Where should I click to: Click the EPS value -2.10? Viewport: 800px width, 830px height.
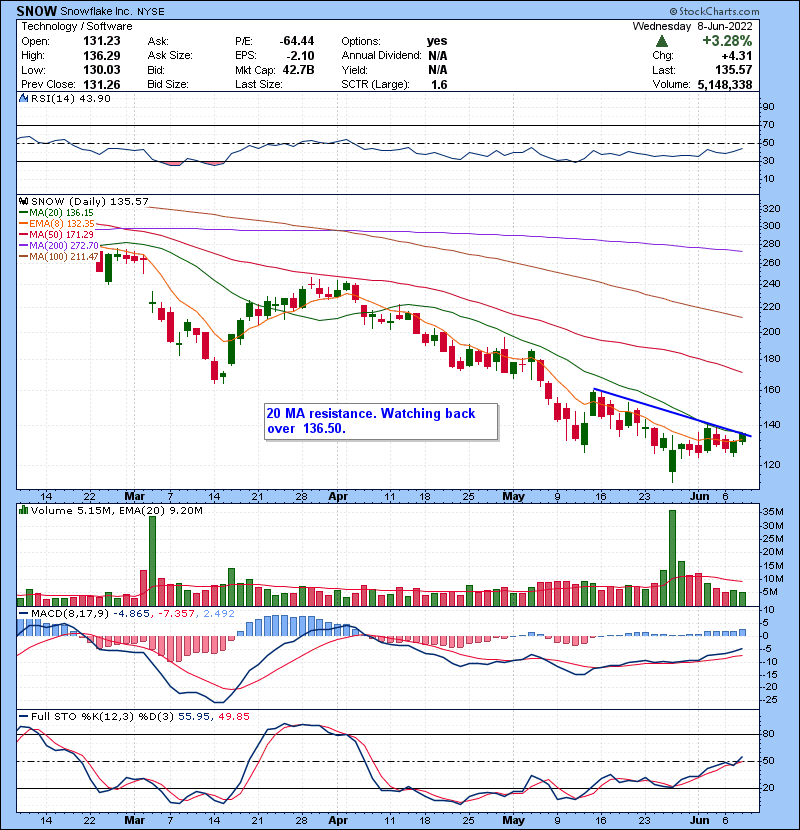click(x=300, y=56)
